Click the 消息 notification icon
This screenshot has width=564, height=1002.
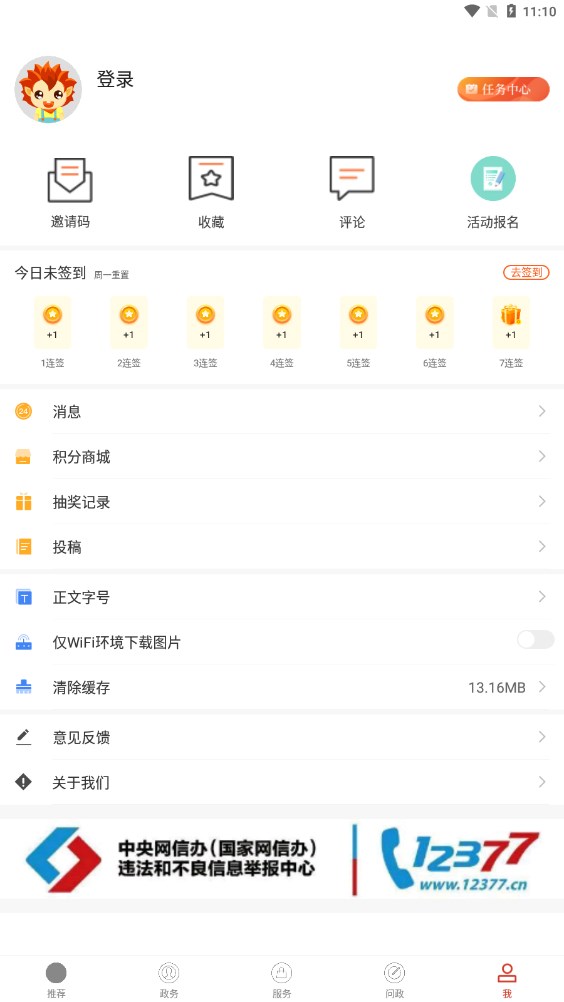24,411
